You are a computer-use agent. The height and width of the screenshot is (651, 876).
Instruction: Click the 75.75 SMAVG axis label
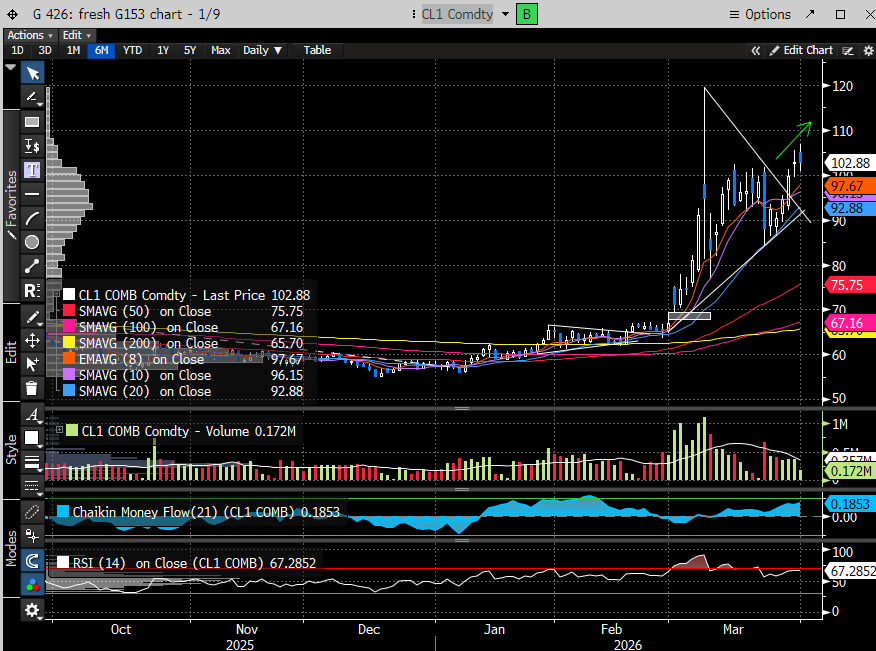point(850,285)
